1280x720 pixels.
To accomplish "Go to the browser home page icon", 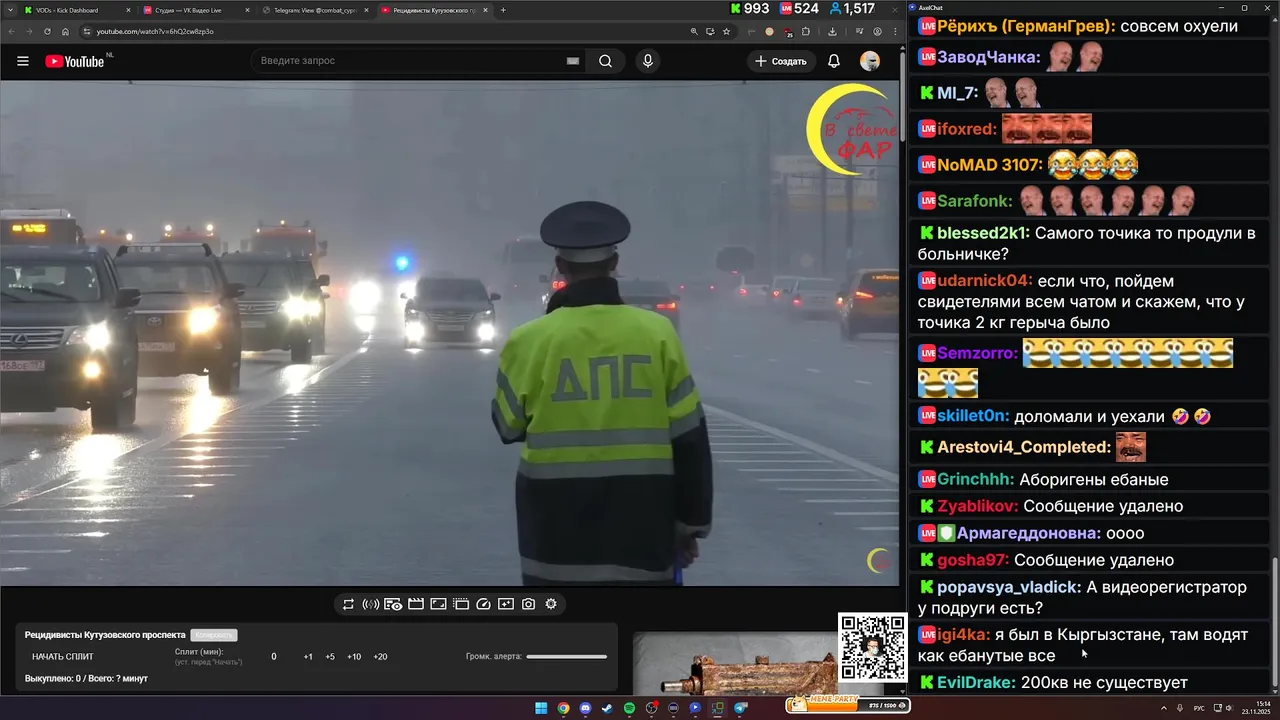I will (x=66, y=31).
